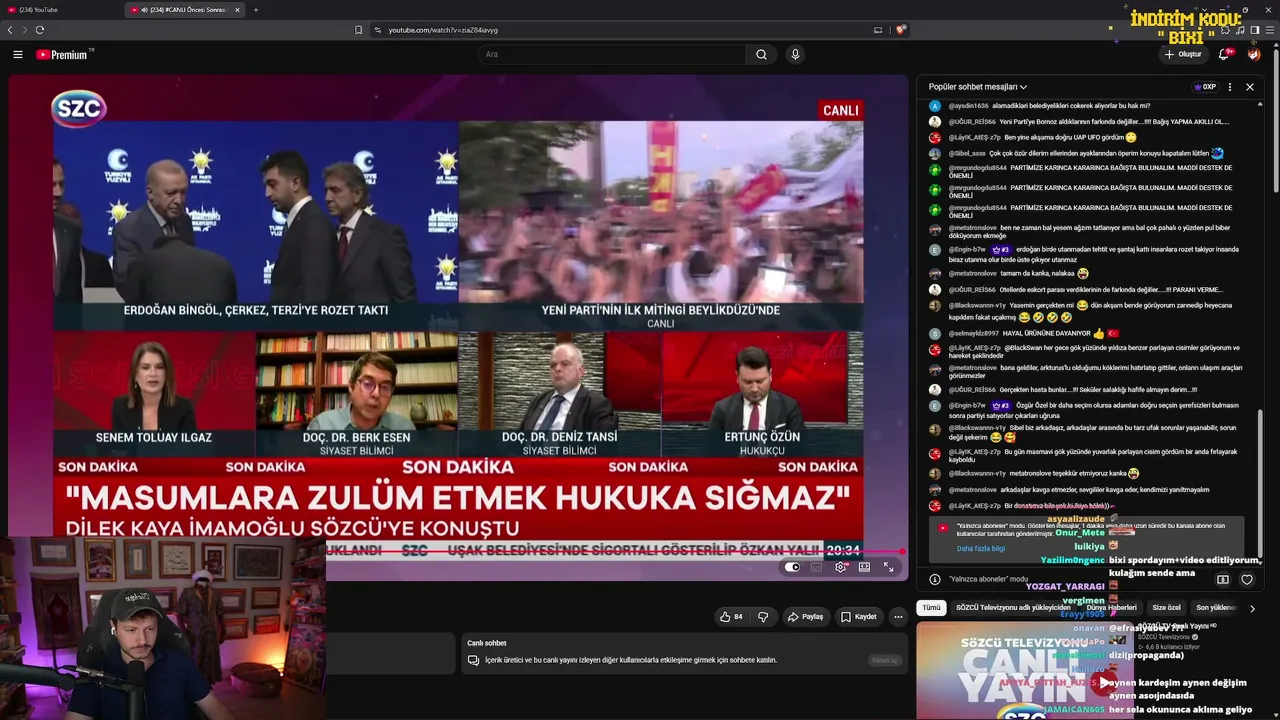Toggle the autoplay switch in player
This screenshot has height=720, width=1280.
pyautogui.click(x=792, y=567)
